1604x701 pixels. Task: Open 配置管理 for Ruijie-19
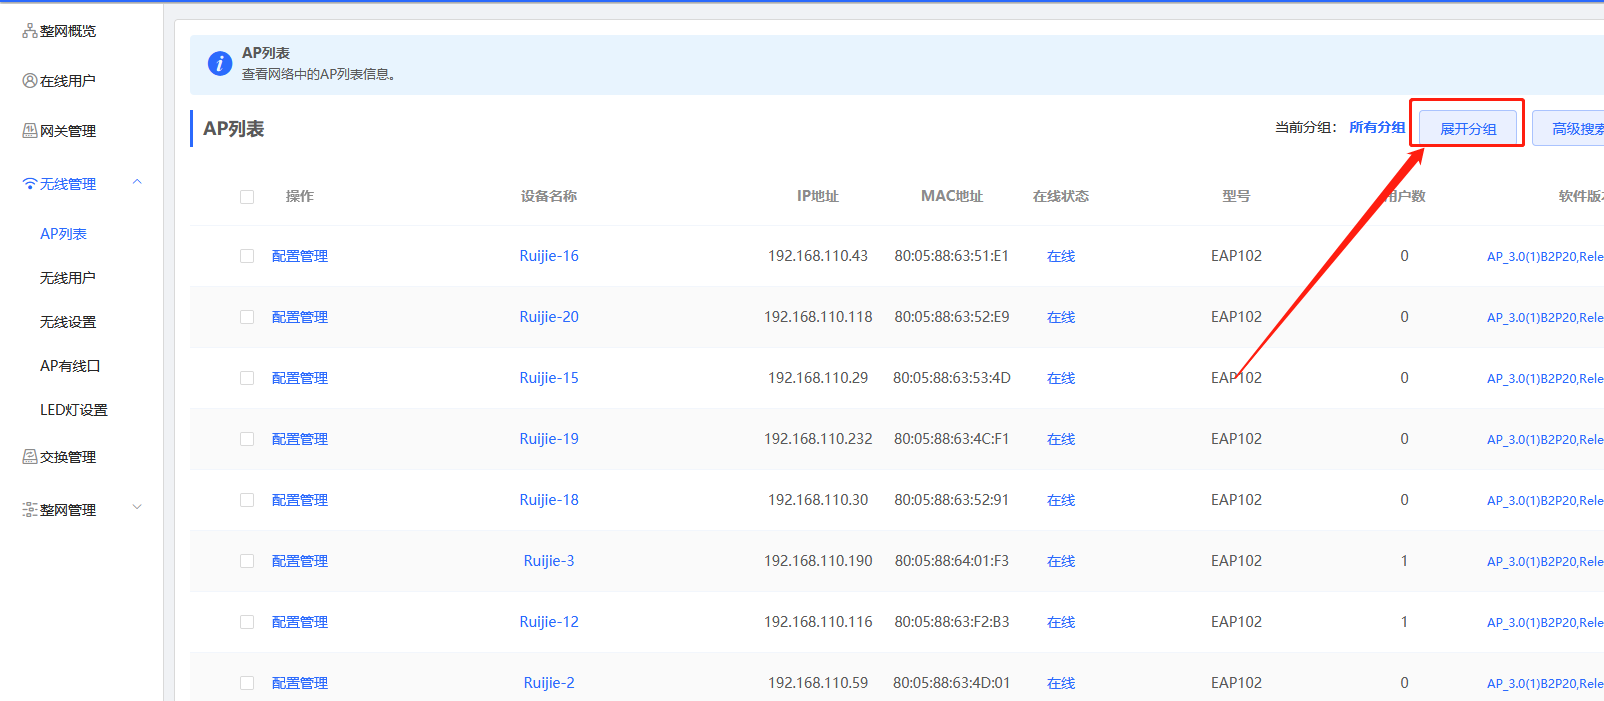[x=300, y=439]
